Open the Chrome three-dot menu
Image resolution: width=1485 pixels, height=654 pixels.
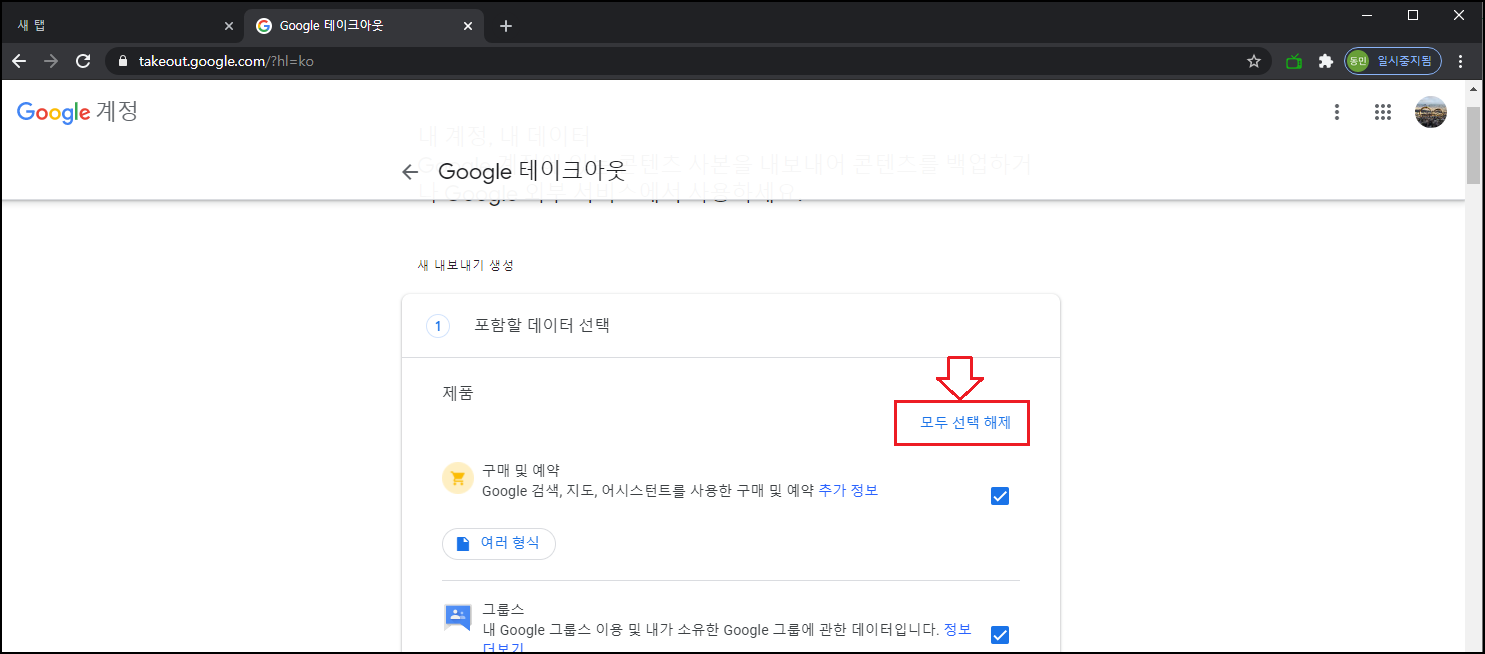pos(1461,61)
